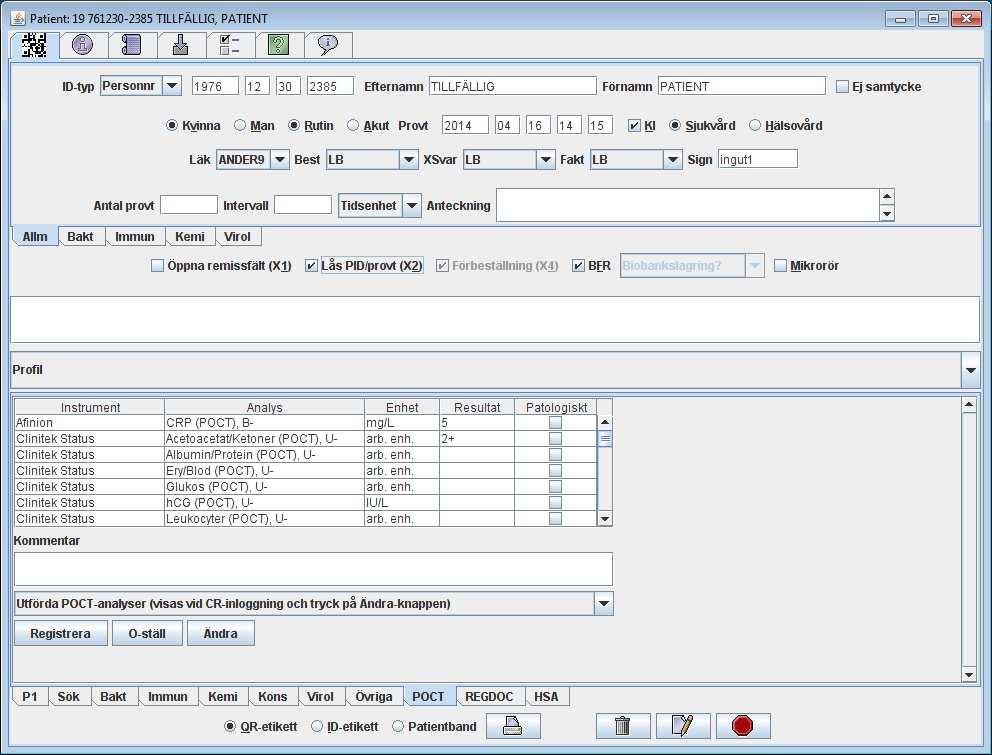The width and height of the screenshot is (992, 755).
Task: Click the hCG (POCT), U- analysis row
Action: click(x=305, y=502)
